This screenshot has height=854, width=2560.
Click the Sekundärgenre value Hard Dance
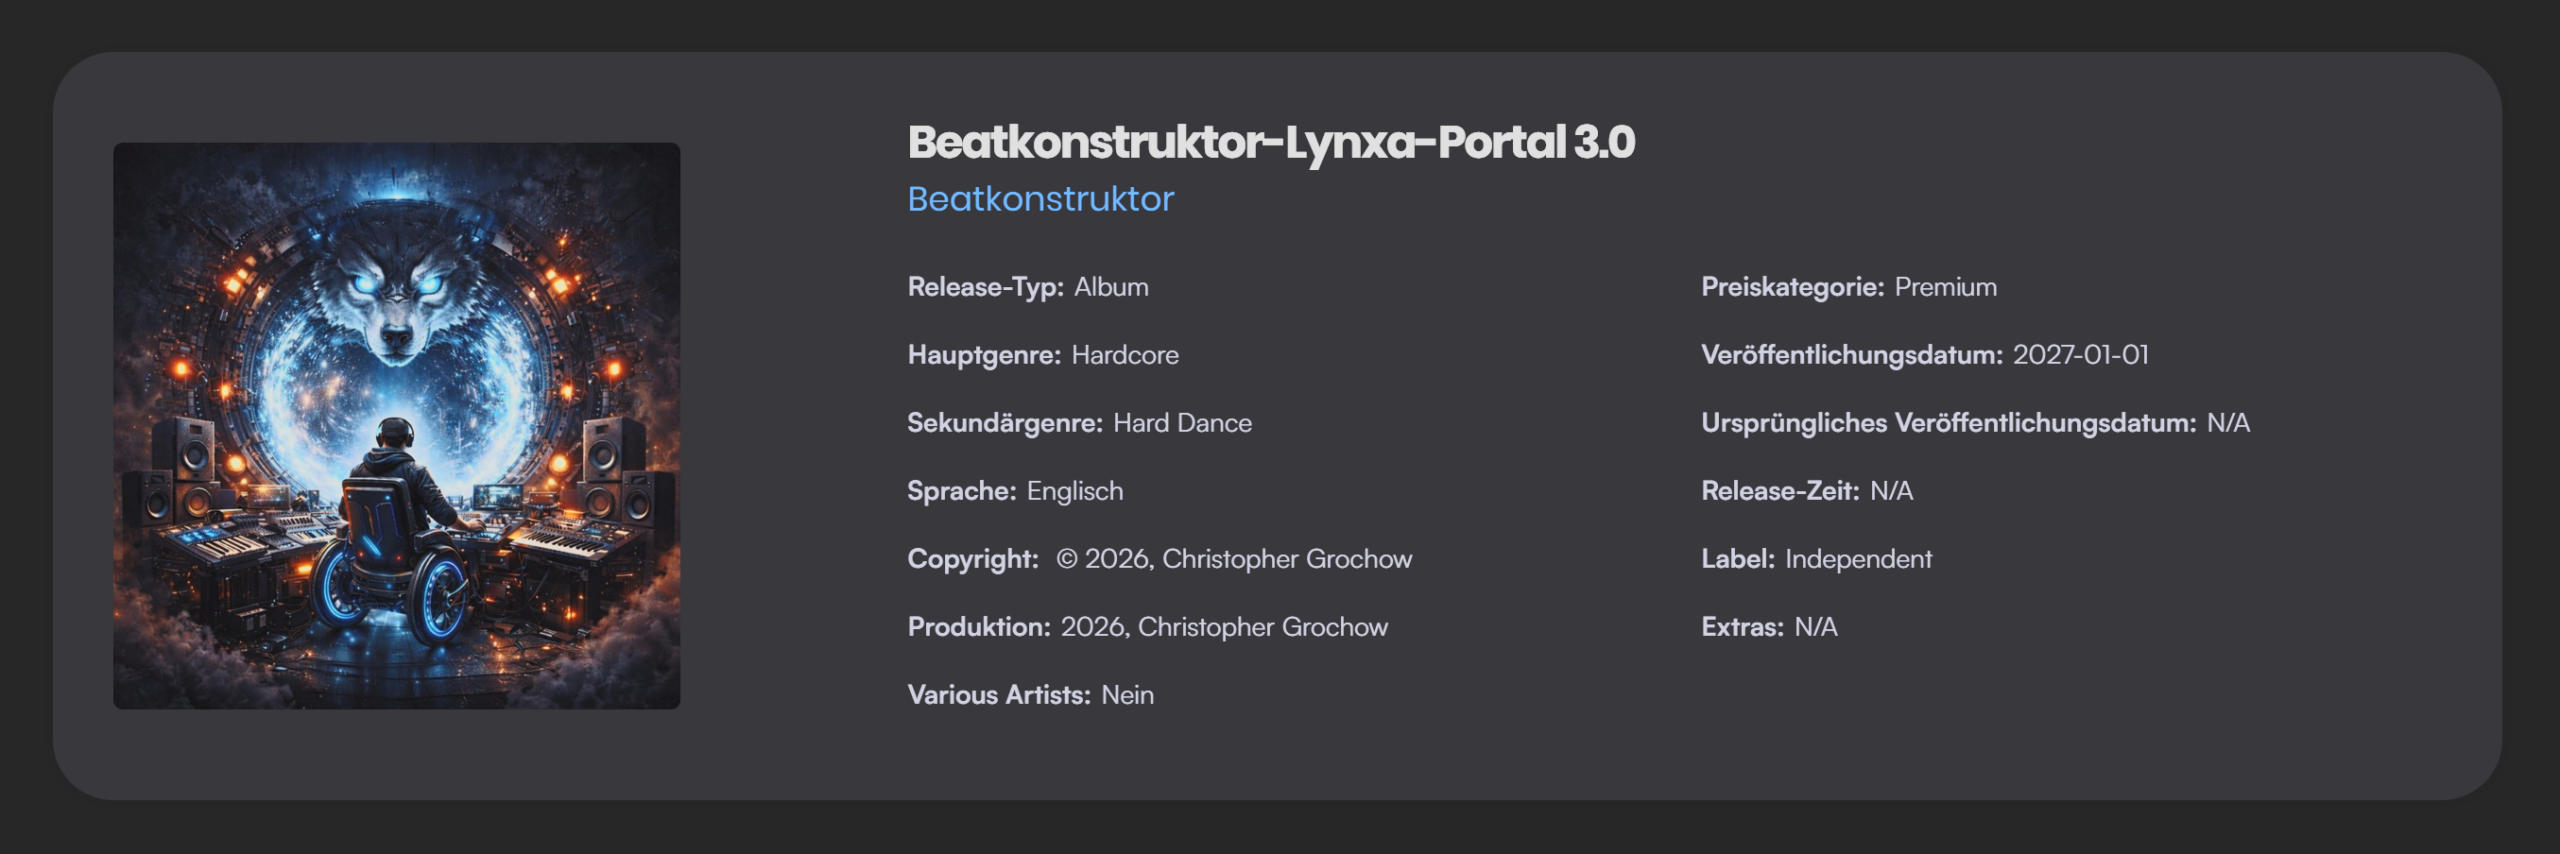[1182, 423]
